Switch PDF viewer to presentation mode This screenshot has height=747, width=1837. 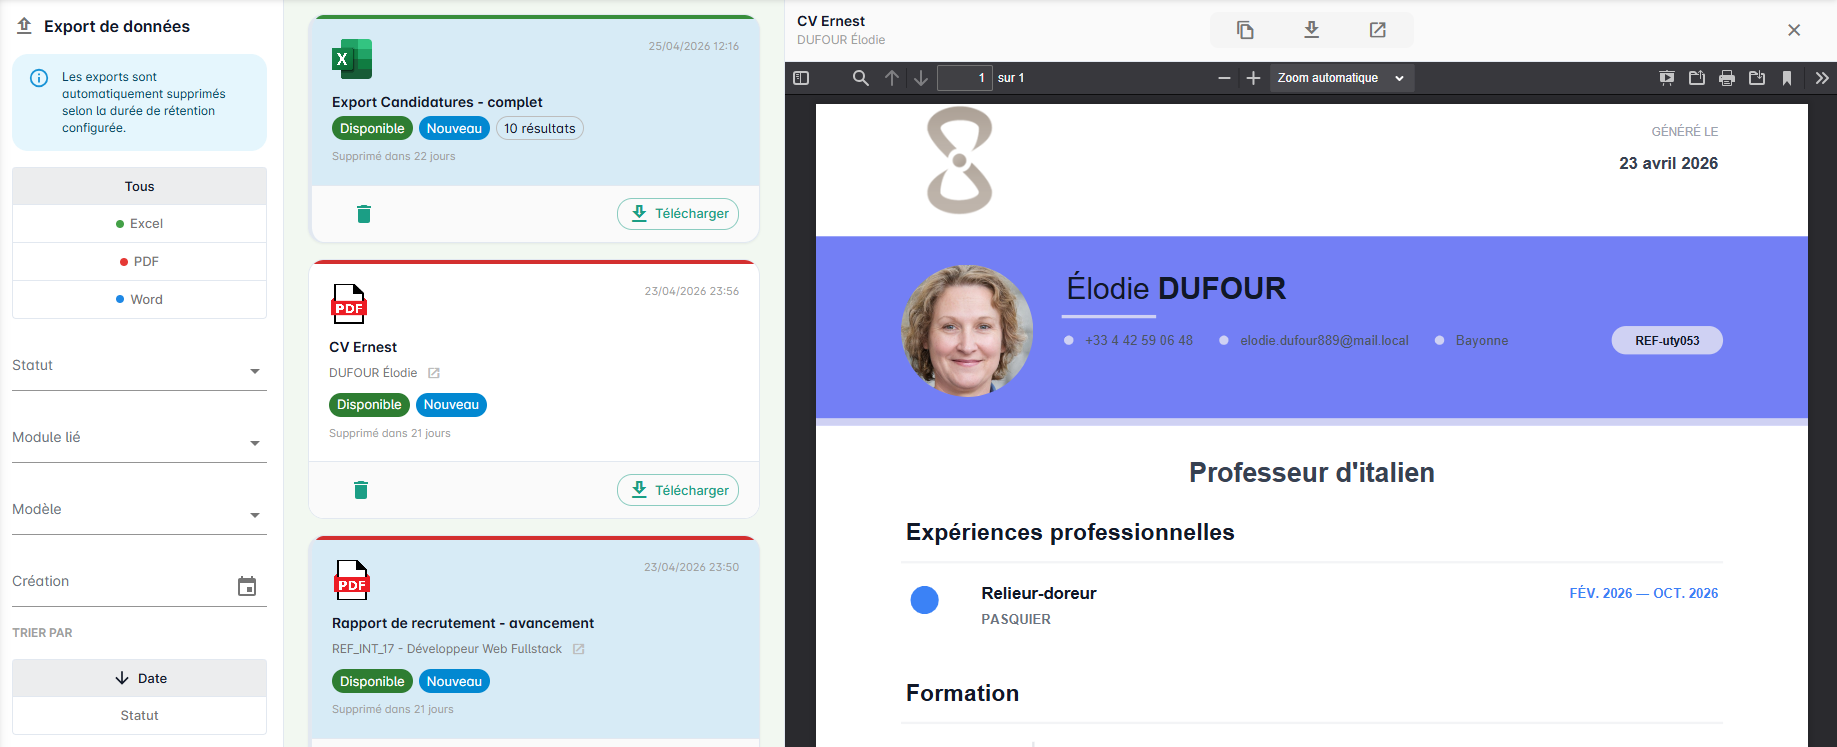1667,78
